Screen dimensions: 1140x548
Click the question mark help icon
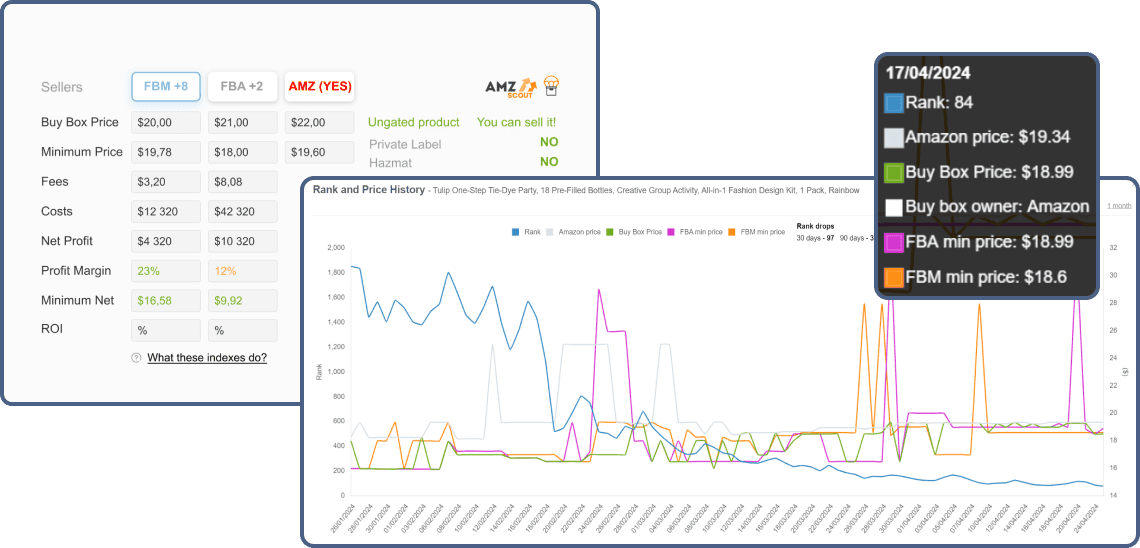tap(136, 358)
